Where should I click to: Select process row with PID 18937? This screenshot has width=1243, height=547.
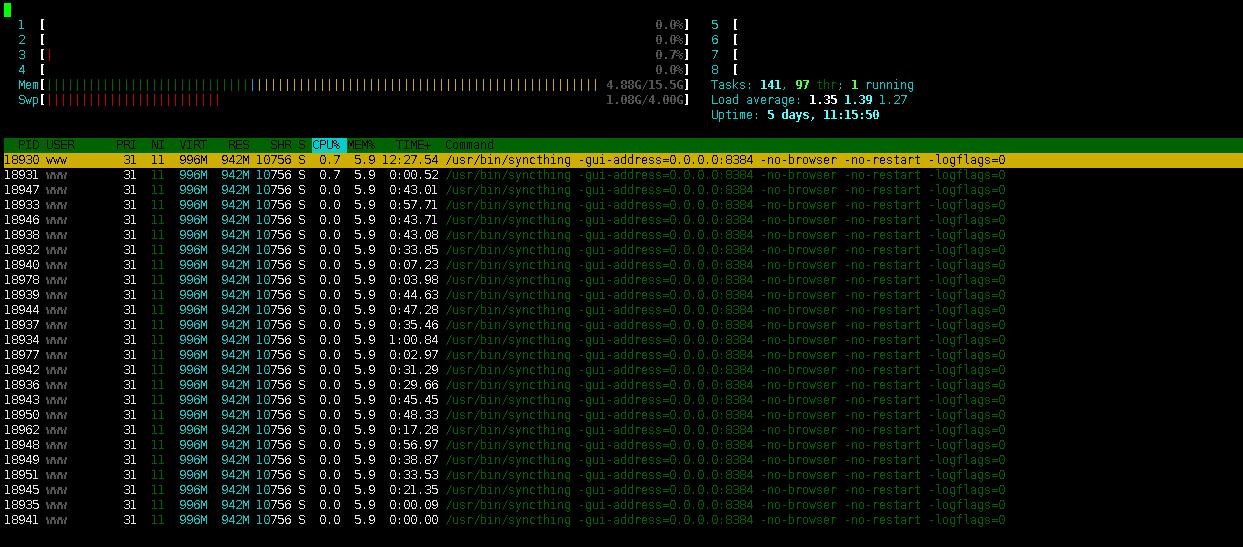tap(505, 325)
